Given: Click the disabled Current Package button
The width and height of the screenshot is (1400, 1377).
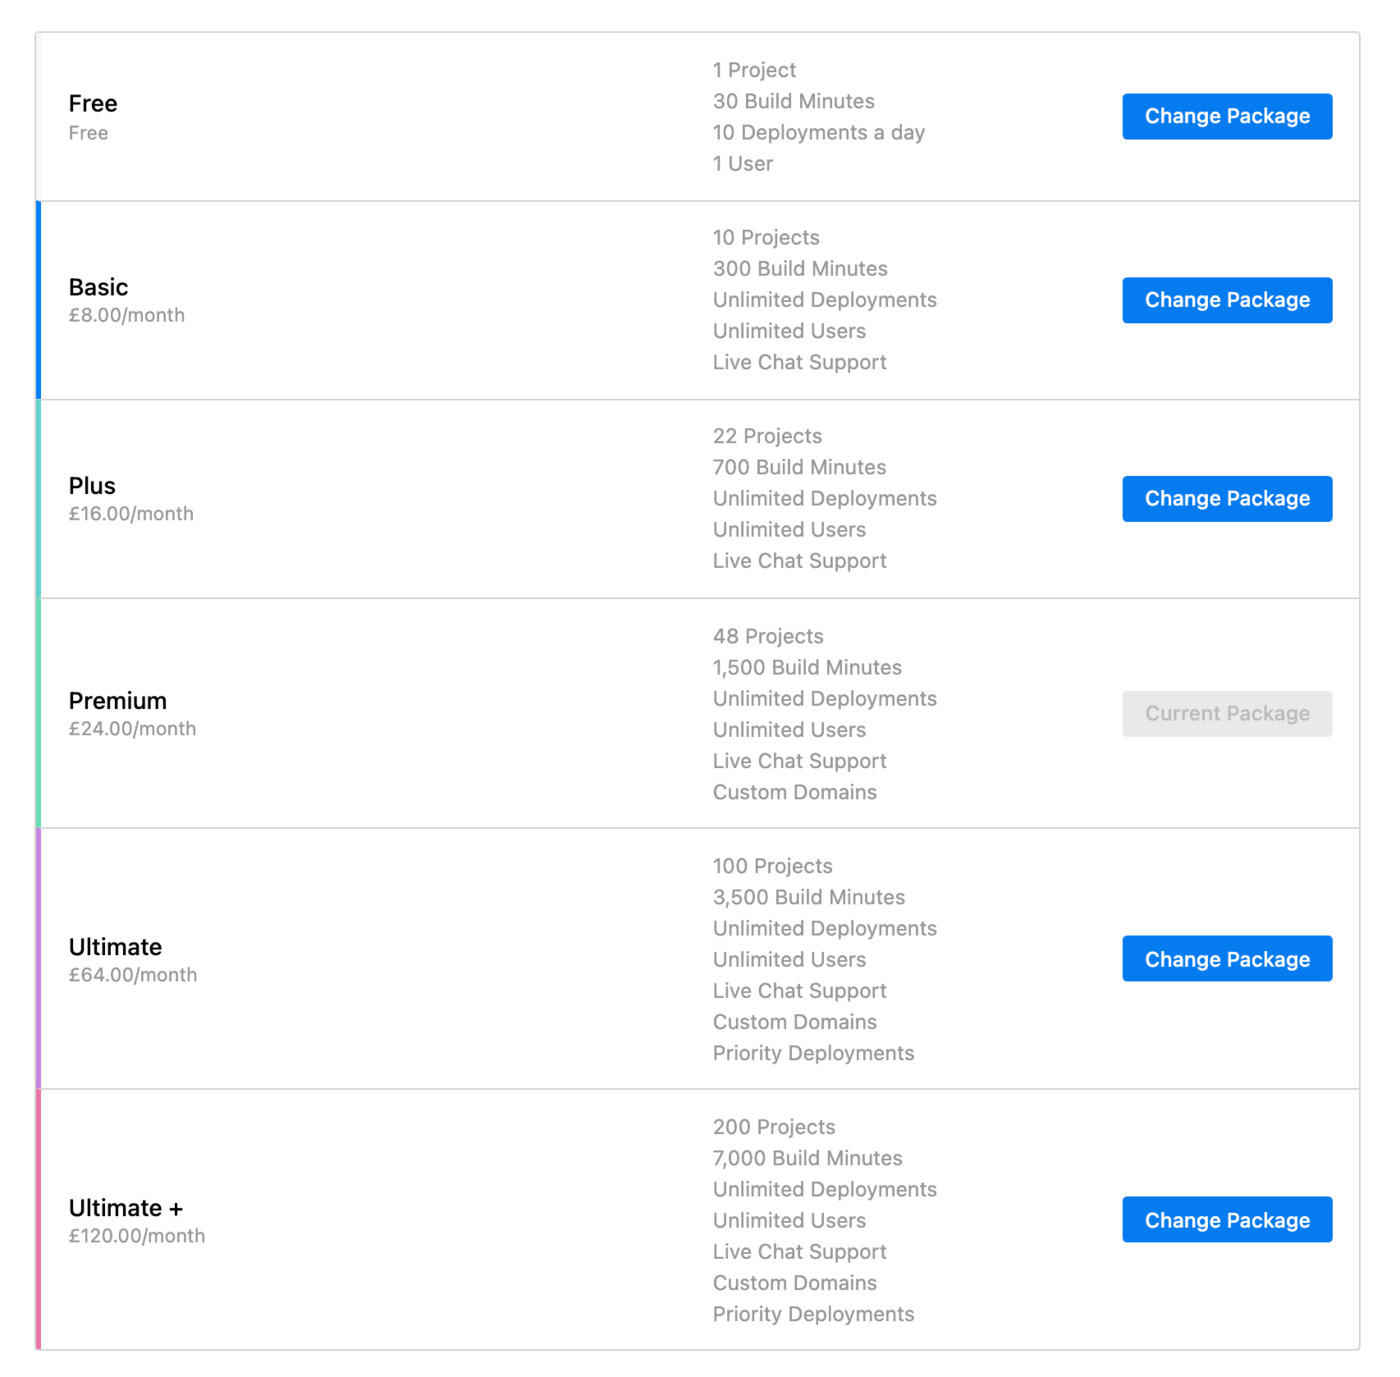Looking at the screenshot, I should click(x=1227, y=714).
